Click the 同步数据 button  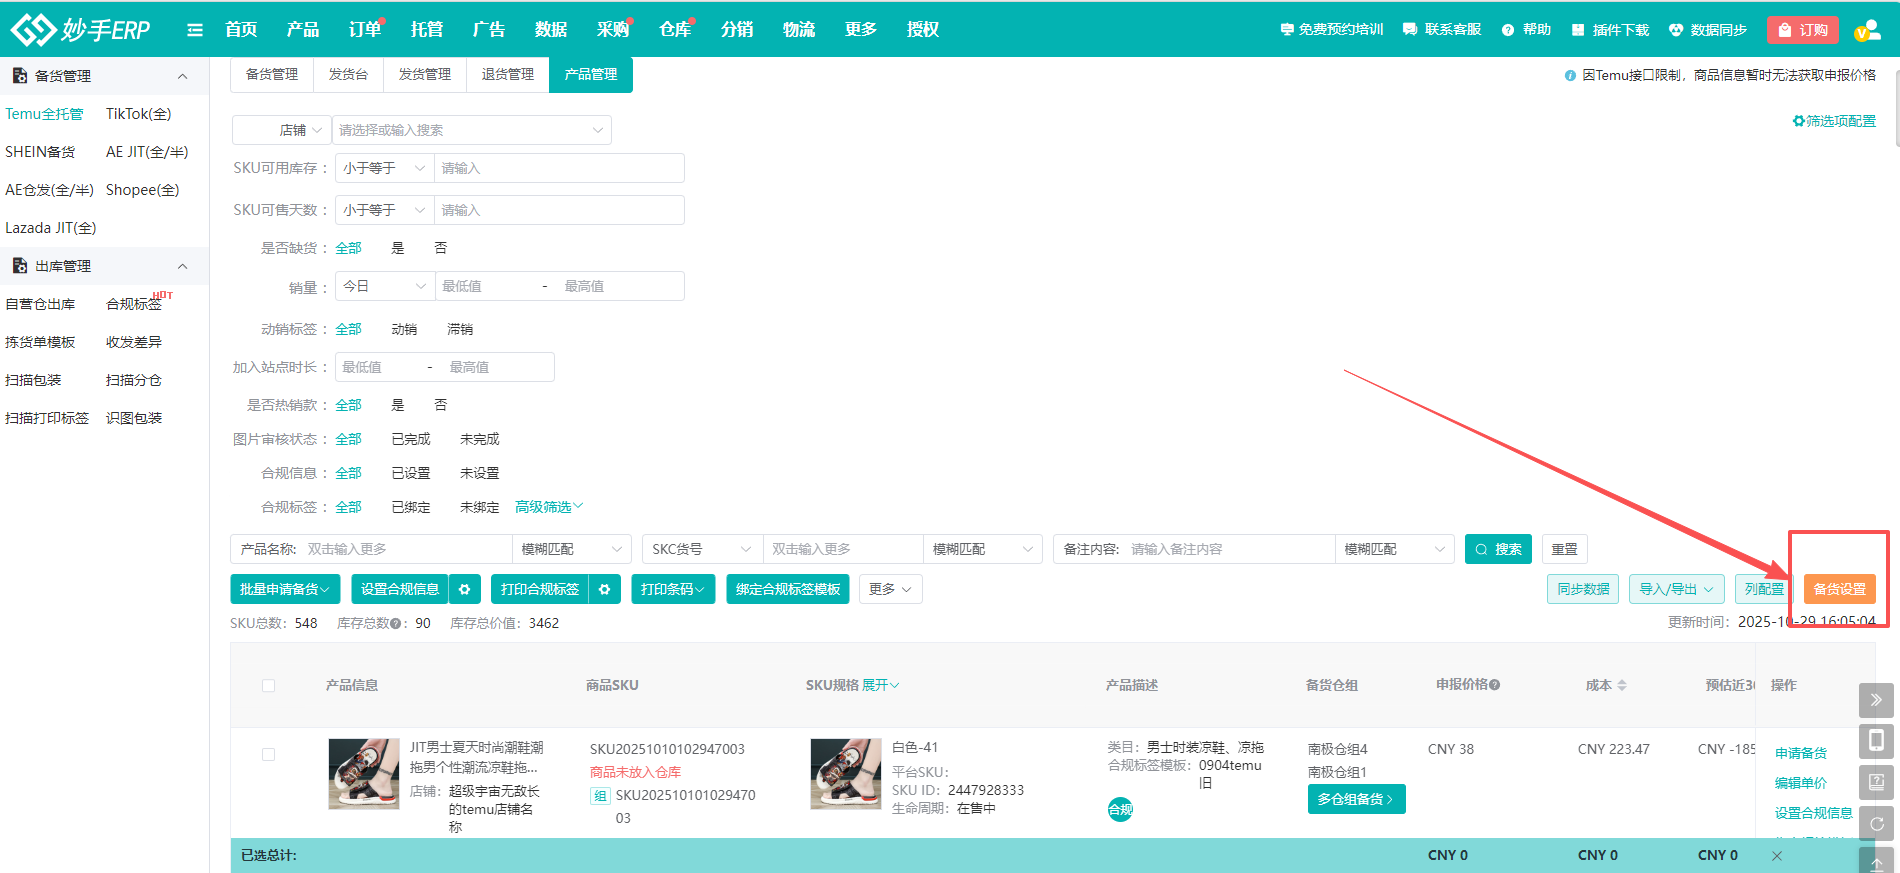[1582, 589]
